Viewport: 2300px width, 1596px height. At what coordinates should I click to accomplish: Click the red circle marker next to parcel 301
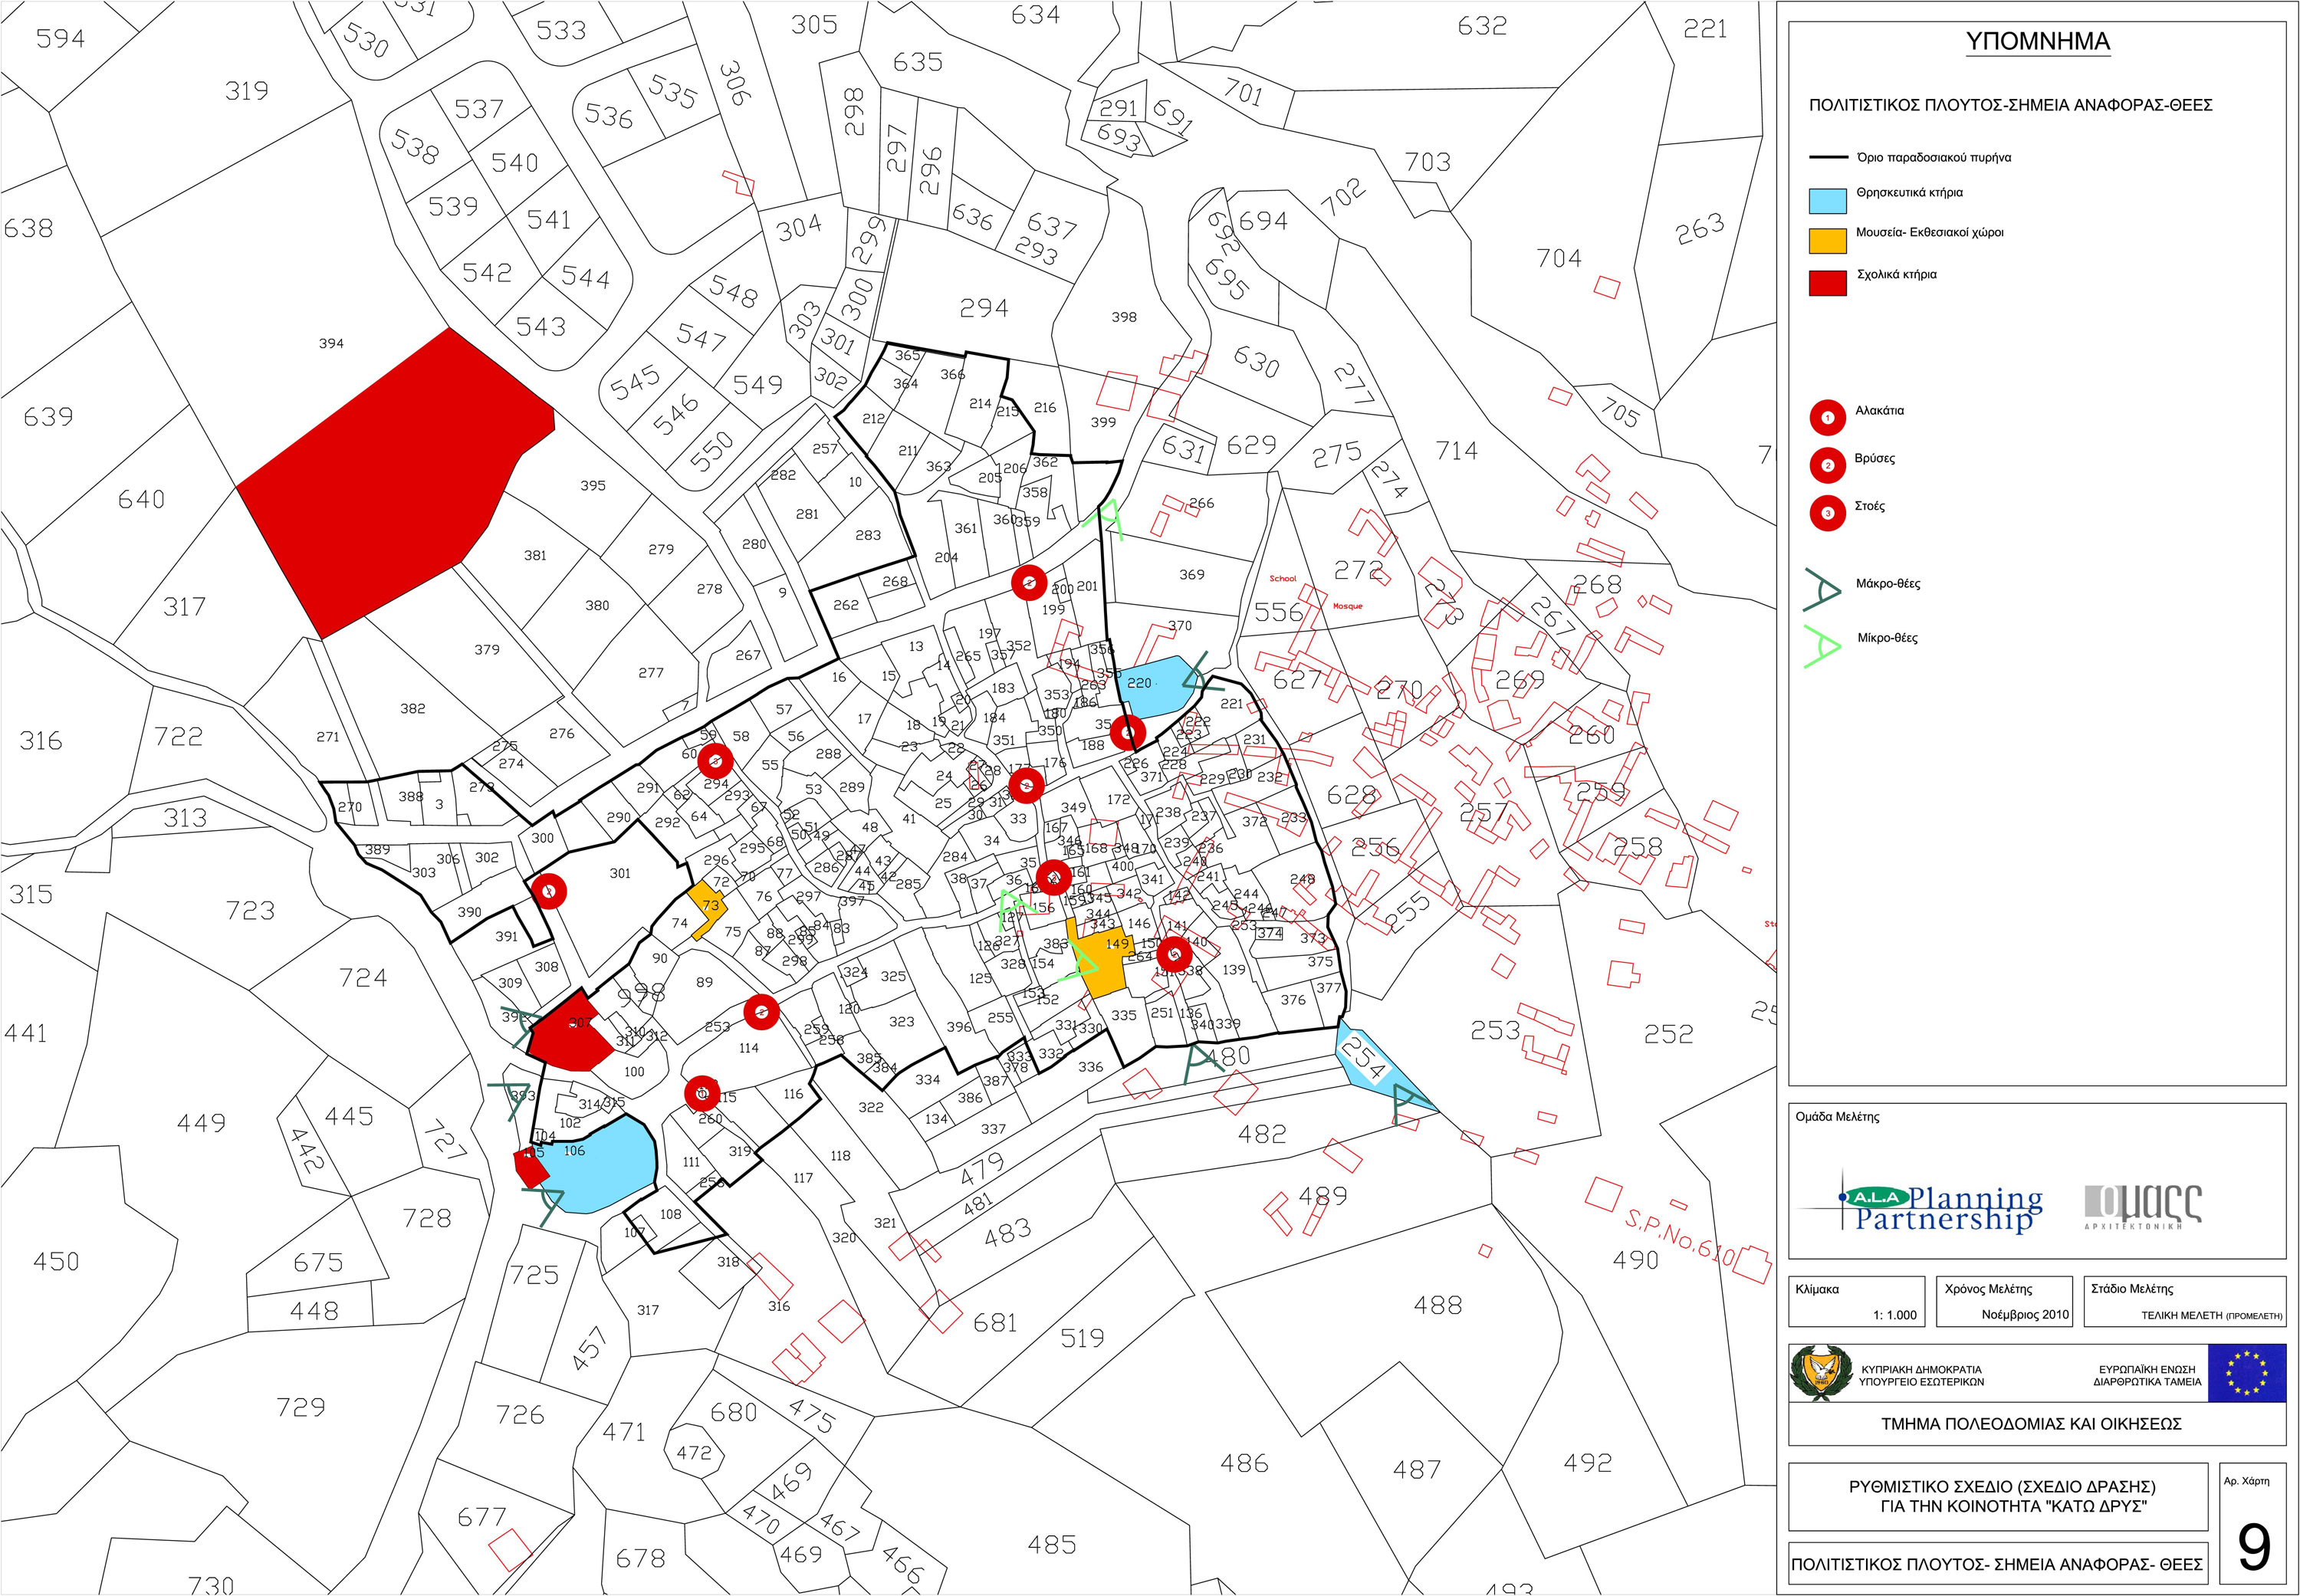549,890
